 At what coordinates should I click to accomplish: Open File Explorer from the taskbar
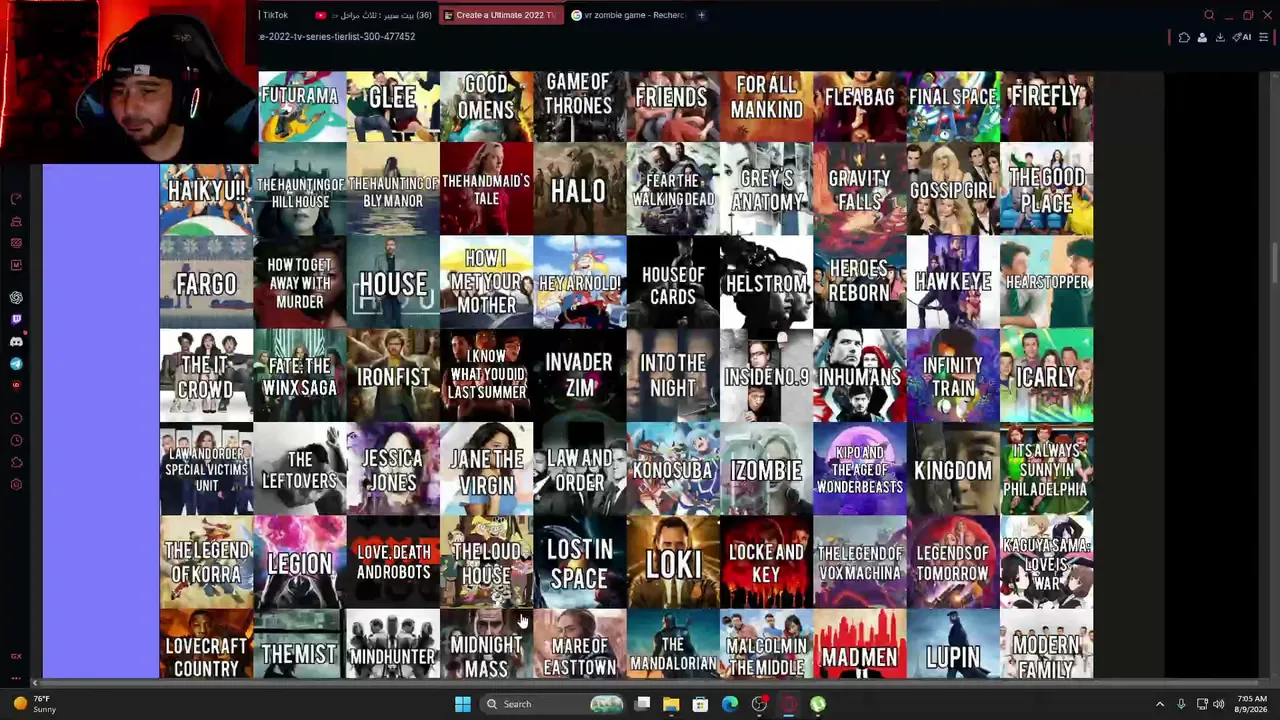(x=671, y=704)
